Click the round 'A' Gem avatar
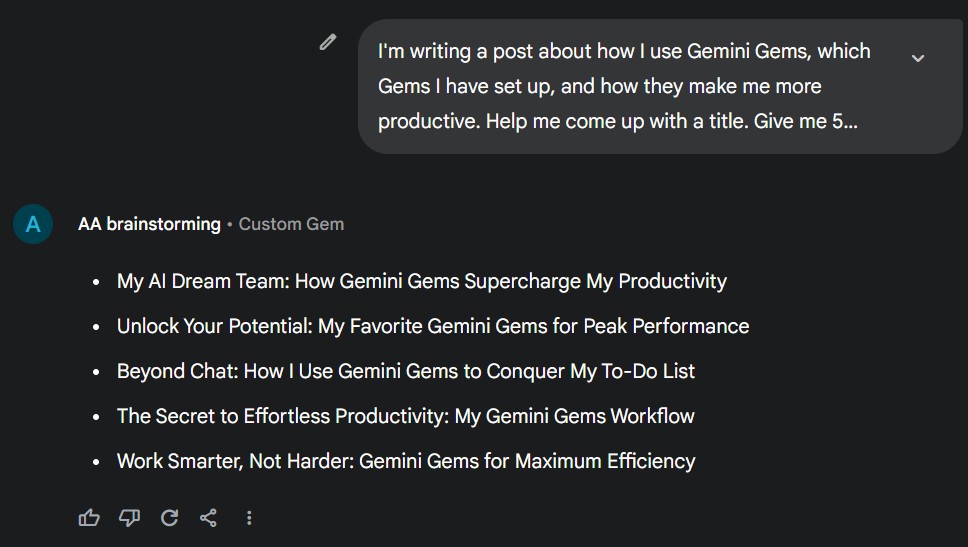Viewport: 968px width, 547px height. coord(33,224)
